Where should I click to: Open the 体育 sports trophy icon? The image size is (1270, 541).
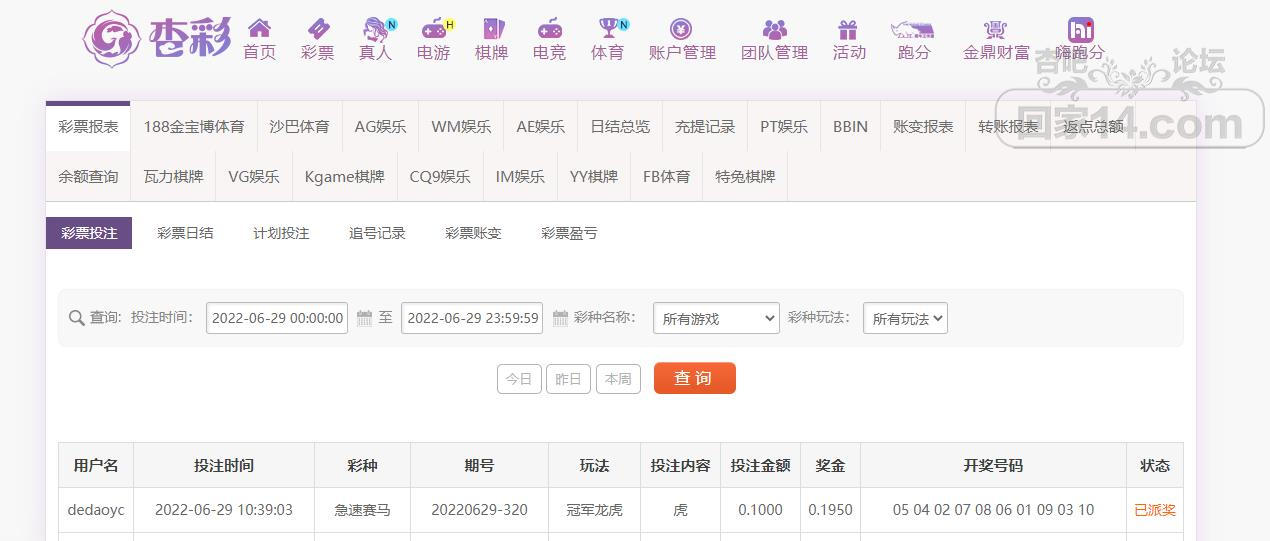pyautogui.click(x=609, y=28)
